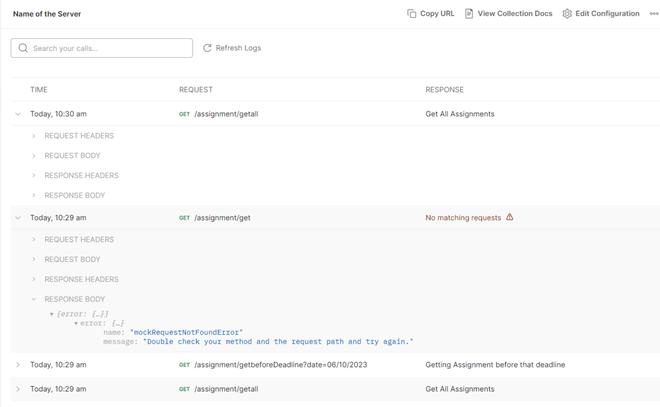Click the View Collection Docs link
660x407 pixels.
coord(514,14)
